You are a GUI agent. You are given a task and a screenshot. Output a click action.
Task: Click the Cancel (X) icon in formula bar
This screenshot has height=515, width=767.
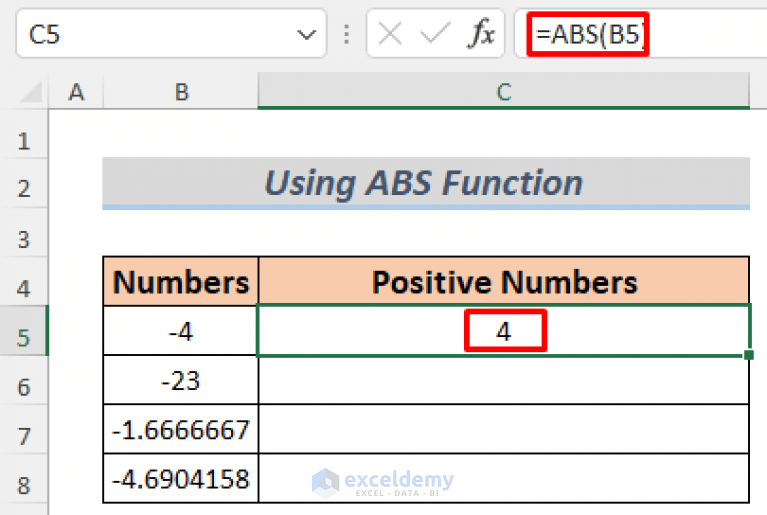coord(390,34)
